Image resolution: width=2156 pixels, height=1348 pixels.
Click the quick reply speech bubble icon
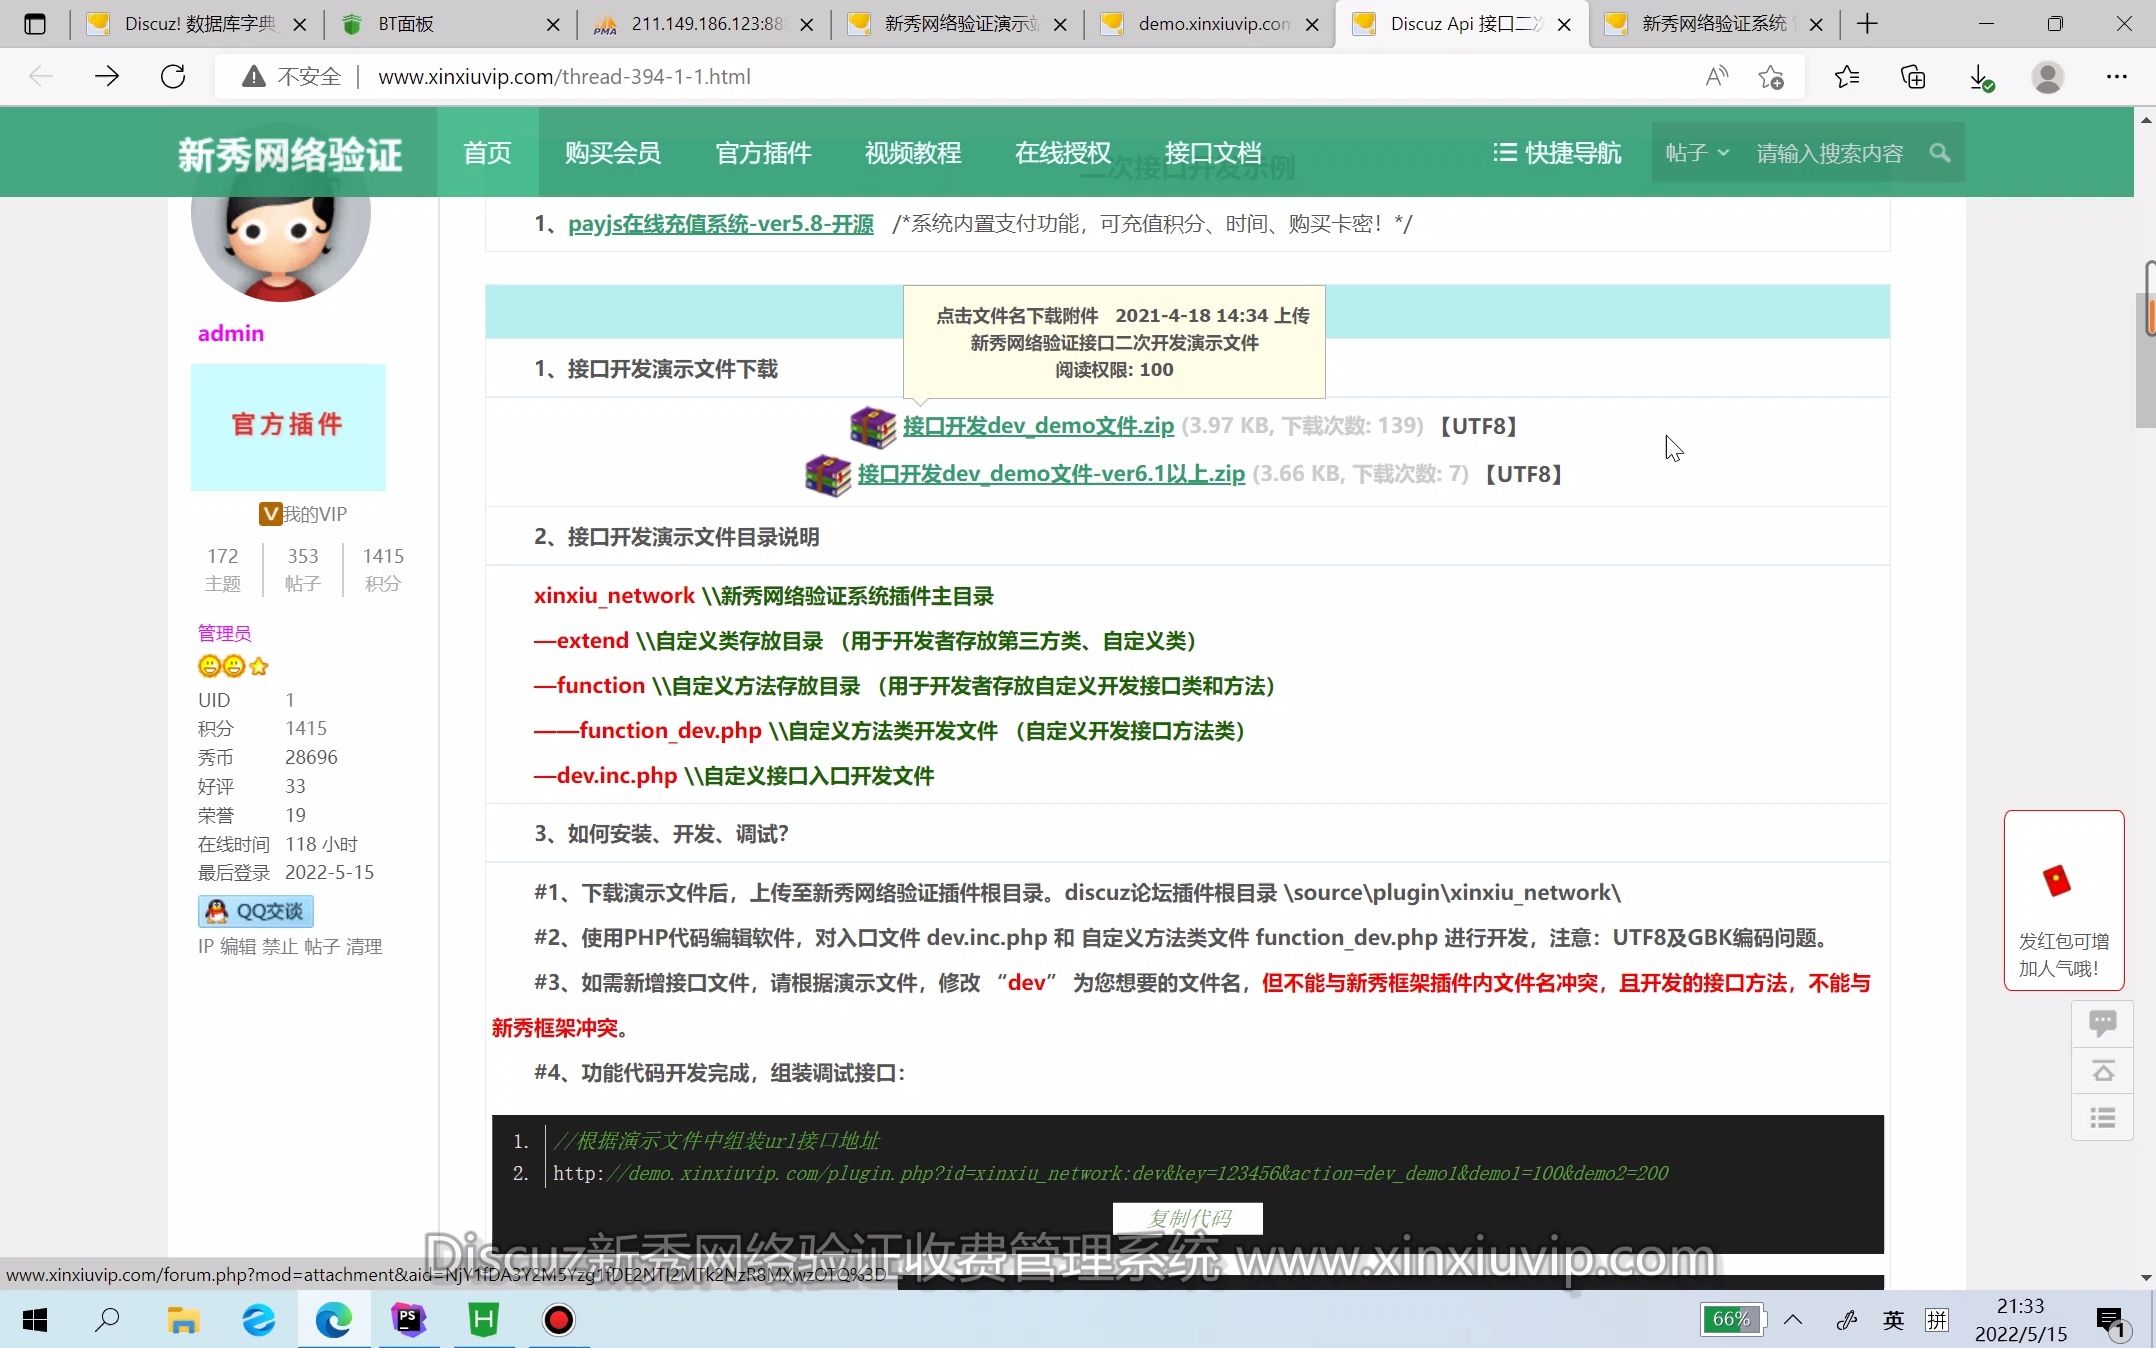[2102, 1023]
